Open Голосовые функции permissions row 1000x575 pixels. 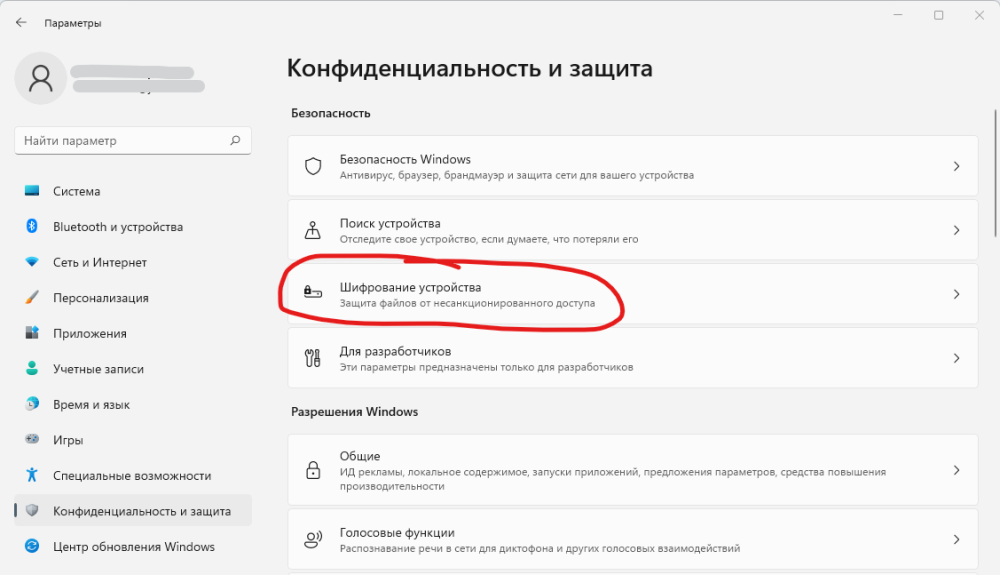coord(633,539)
